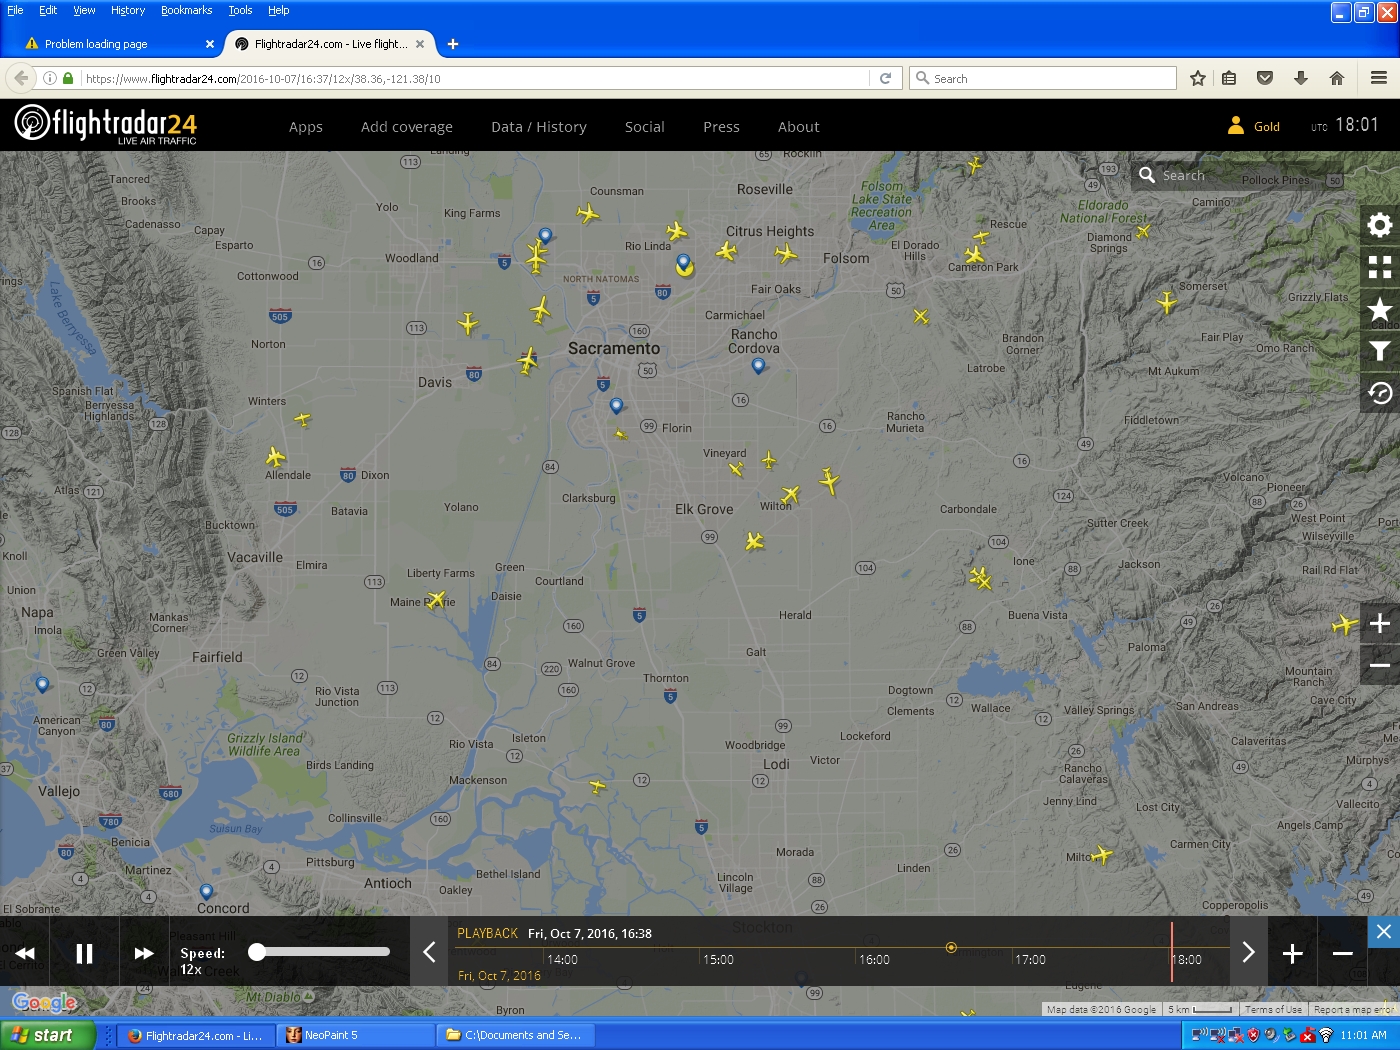The height and width of the screenshot is (1050, 1400).
Task: Open bookmarks star icon in map sidebar
Action: 1380,309
